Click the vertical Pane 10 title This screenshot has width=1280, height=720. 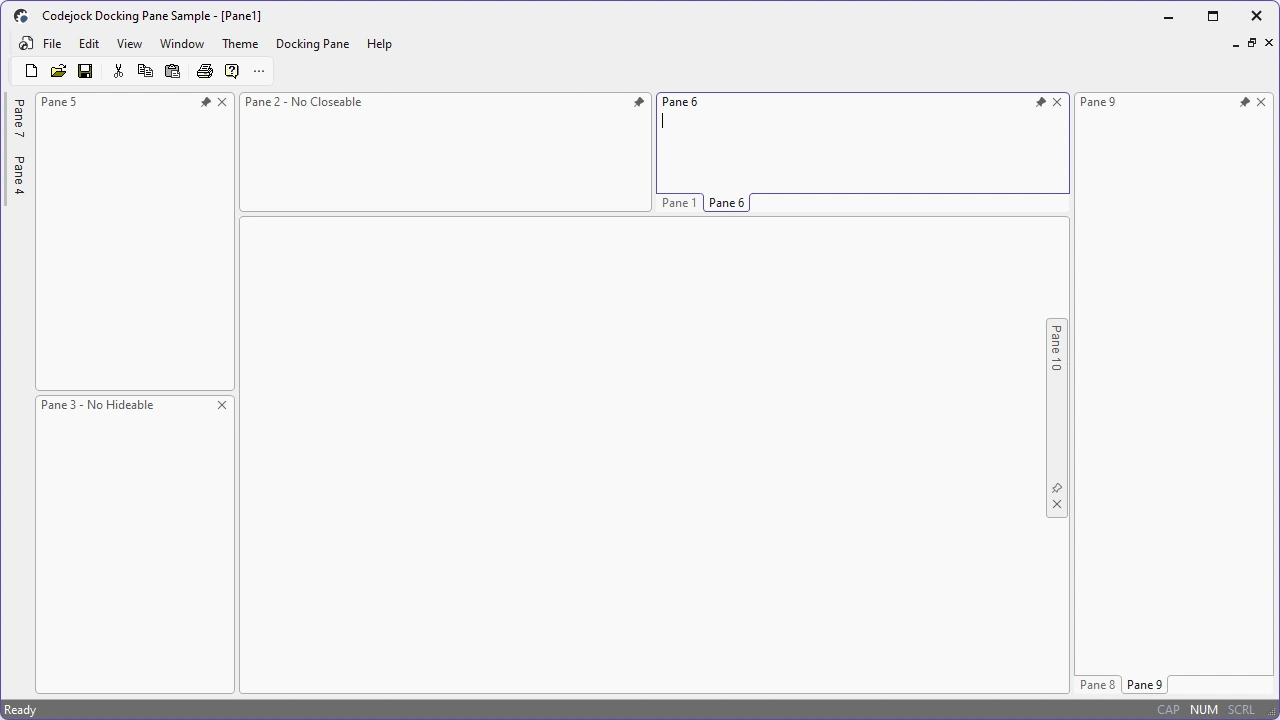[x=1057, y=348]
